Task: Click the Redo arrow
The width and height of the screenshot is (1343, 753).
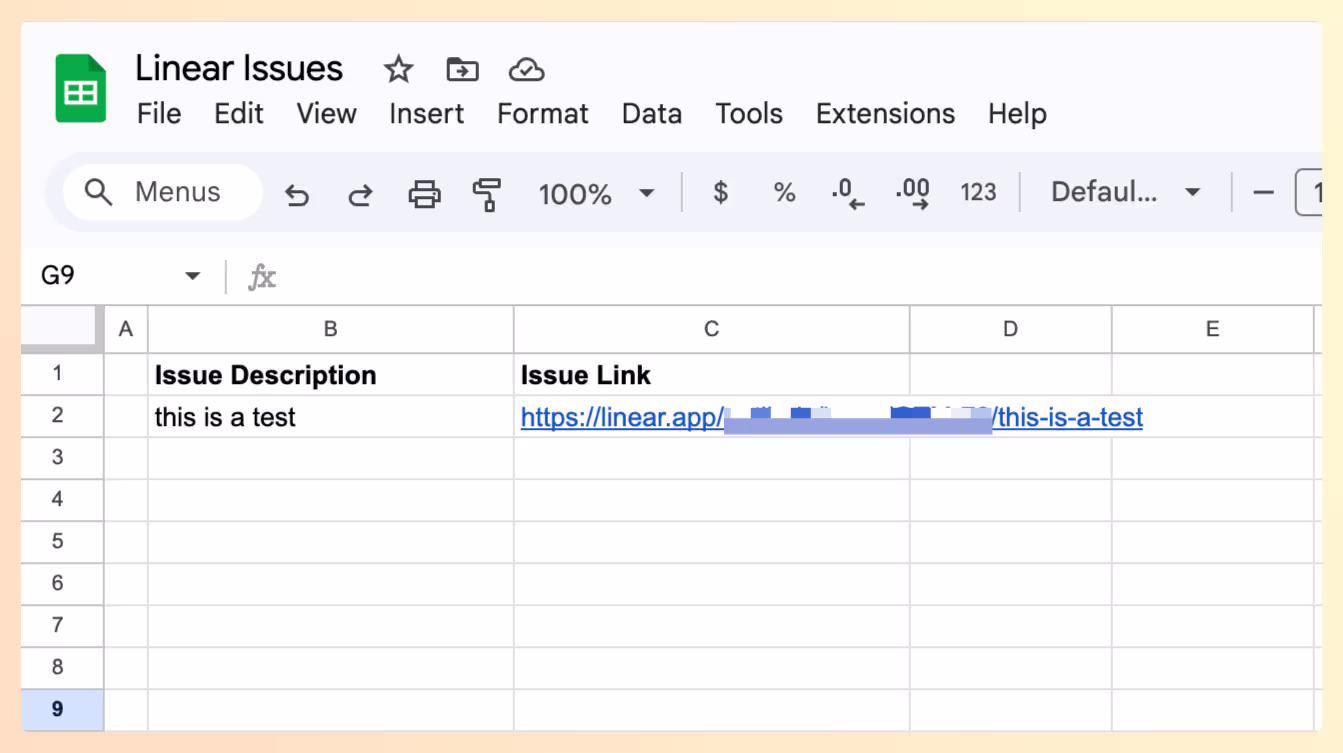Action: coord(360,193)
